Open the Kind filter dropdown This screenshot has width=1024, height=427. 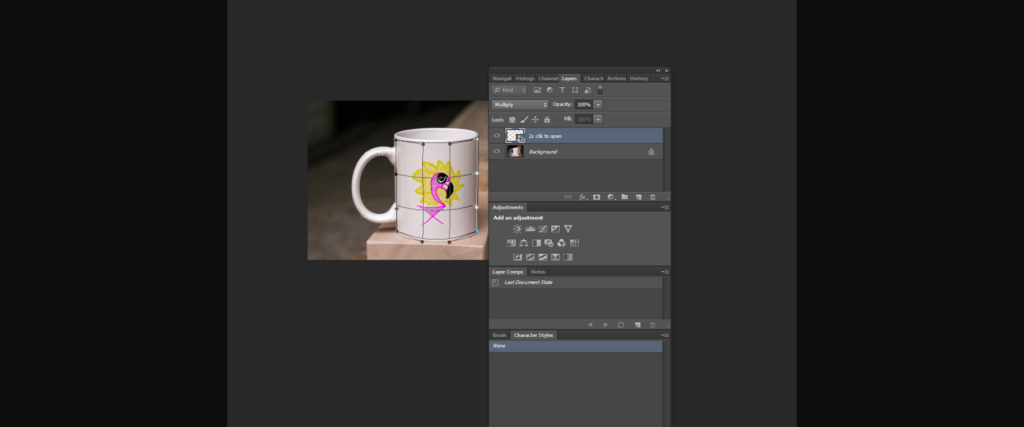(509, 90)
